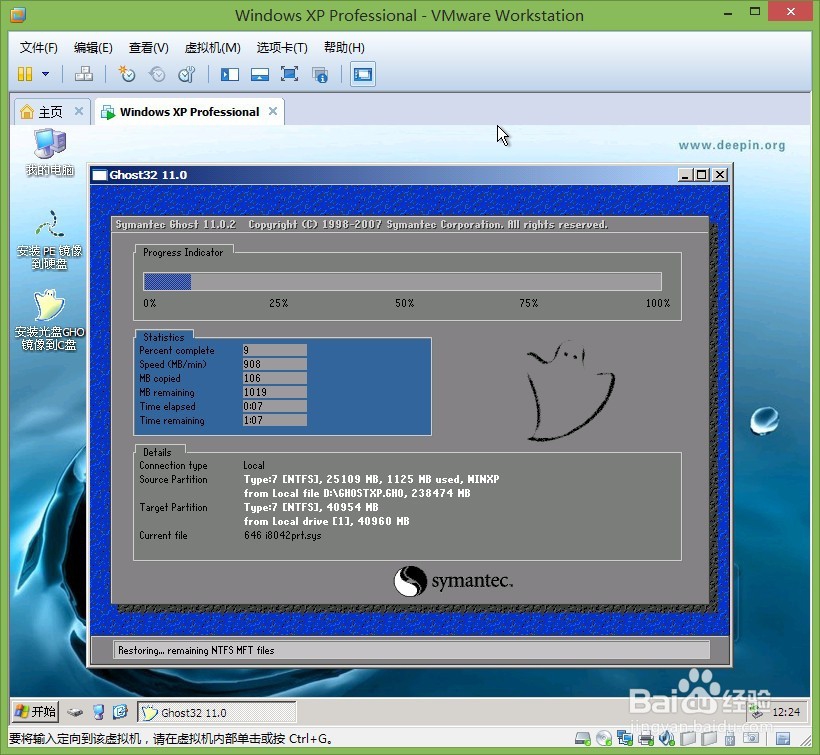Screen dimensions: 820x755
Task: Revert VM to previous snapshot
Action: [157, 74]
